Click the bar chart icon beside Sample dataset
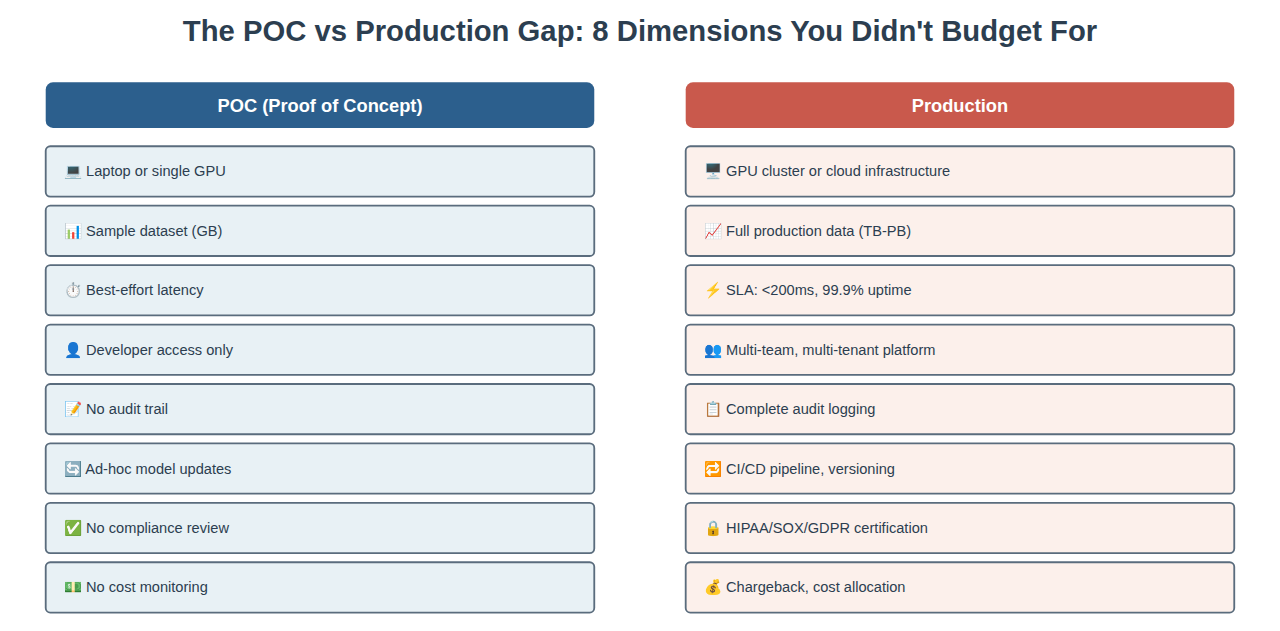Screen dimensions: 1280x631 tap(73, 231)
